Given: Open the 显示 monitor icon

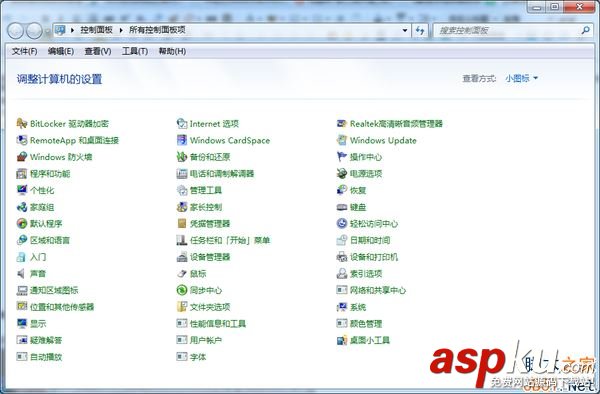Looking at the screenshot, I should click(x=22, y=324).
